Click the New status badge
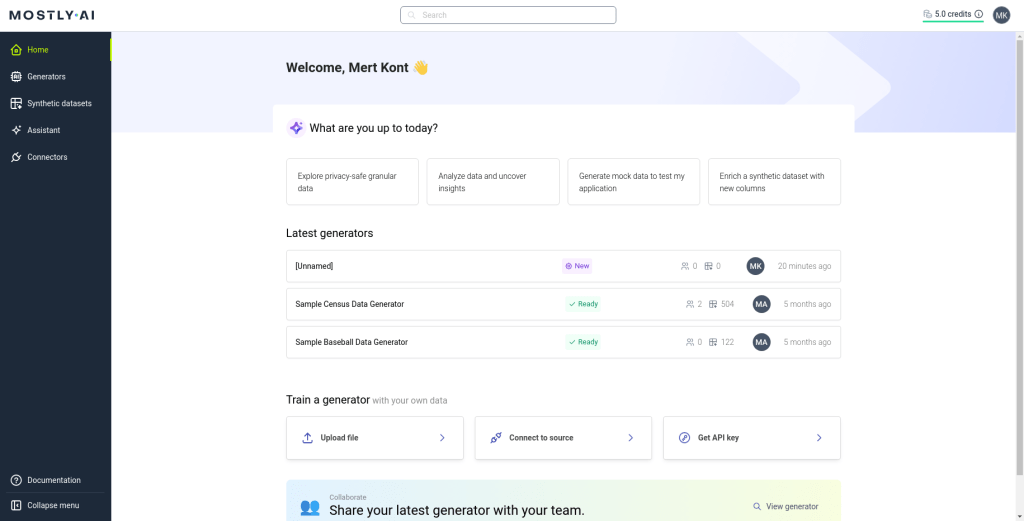Viewport: 1024px width, 521px height. pos(577,266)
